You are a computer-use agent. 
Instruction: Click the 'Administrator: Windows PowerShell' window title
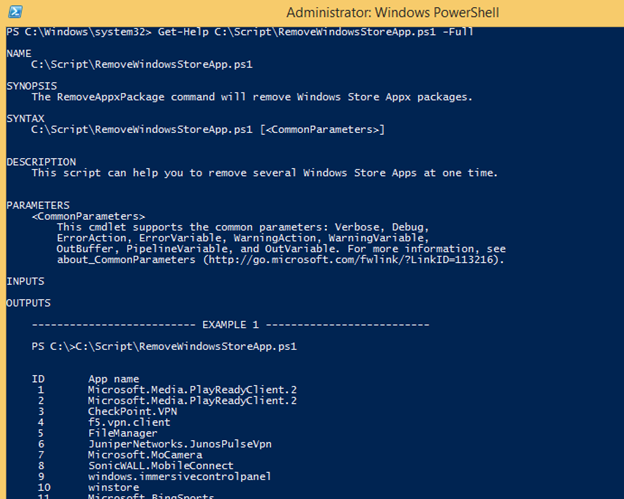tap(392, 13)
